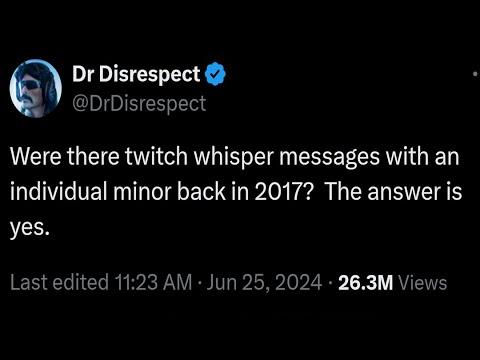Click the 2017? text in the tweet
This screenshot has width=480, height=360.
pyautogui.click(x=284, y=192)
